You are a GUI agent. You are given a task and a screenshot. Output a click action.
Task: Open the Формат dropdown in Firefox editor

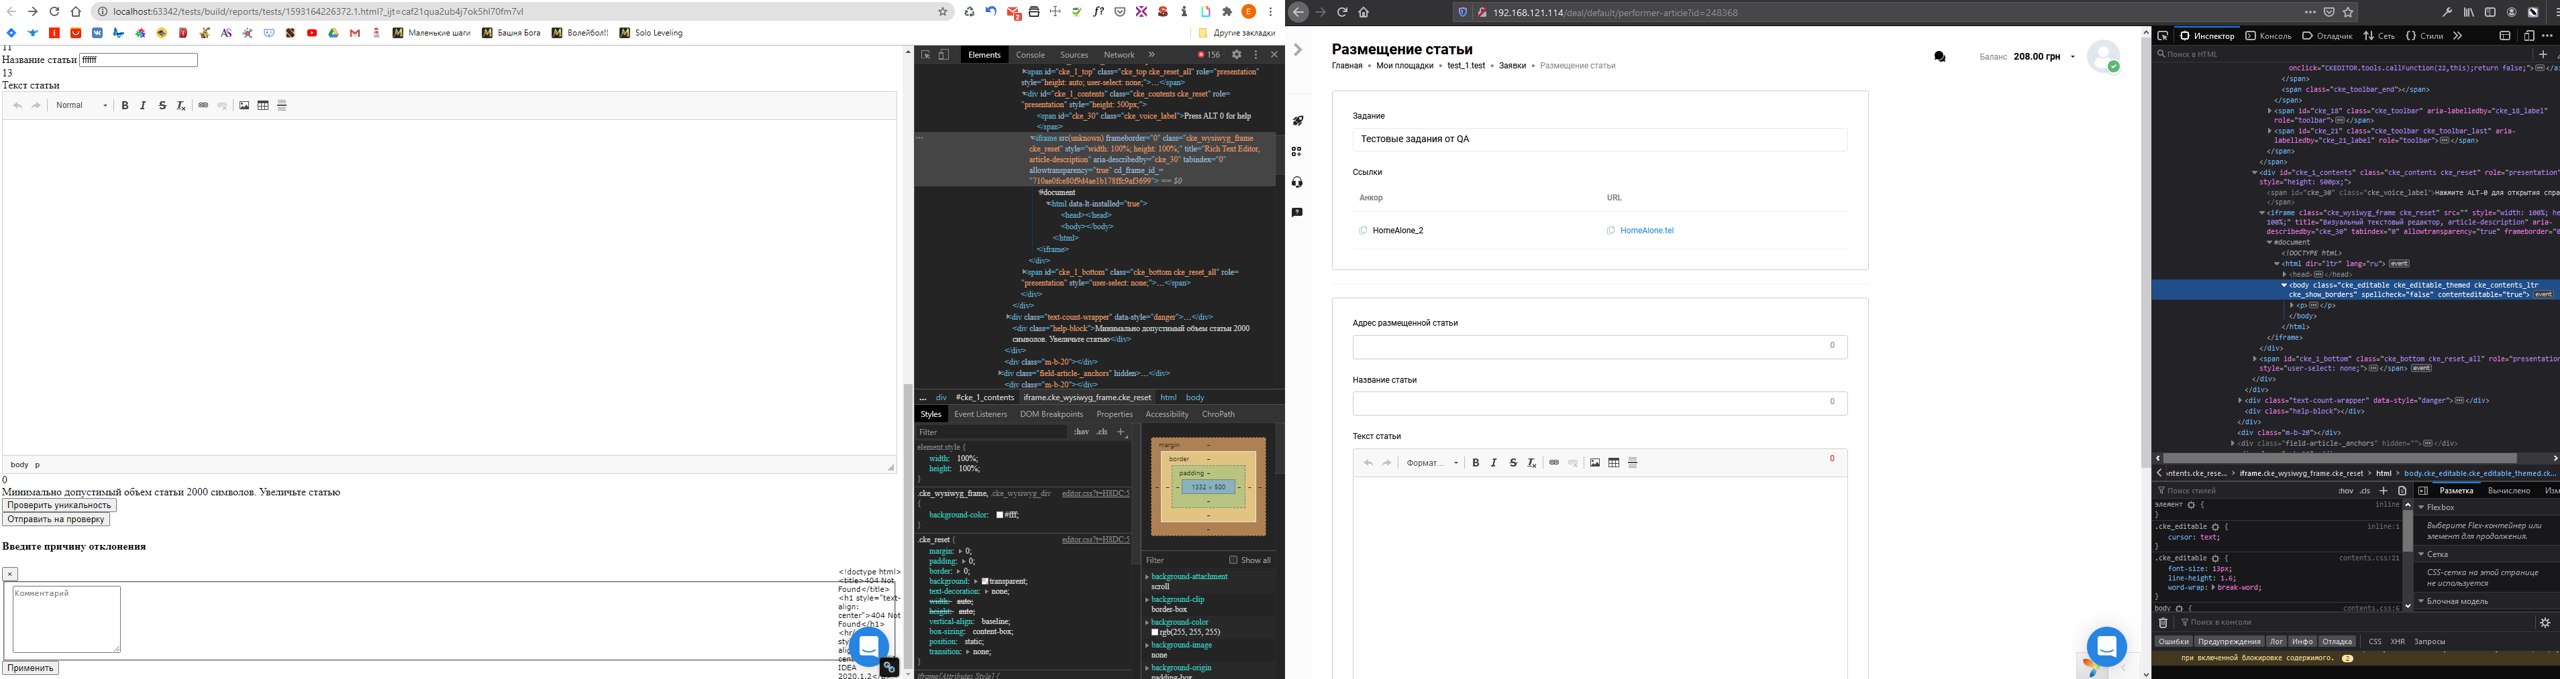tap(1432, 463)
